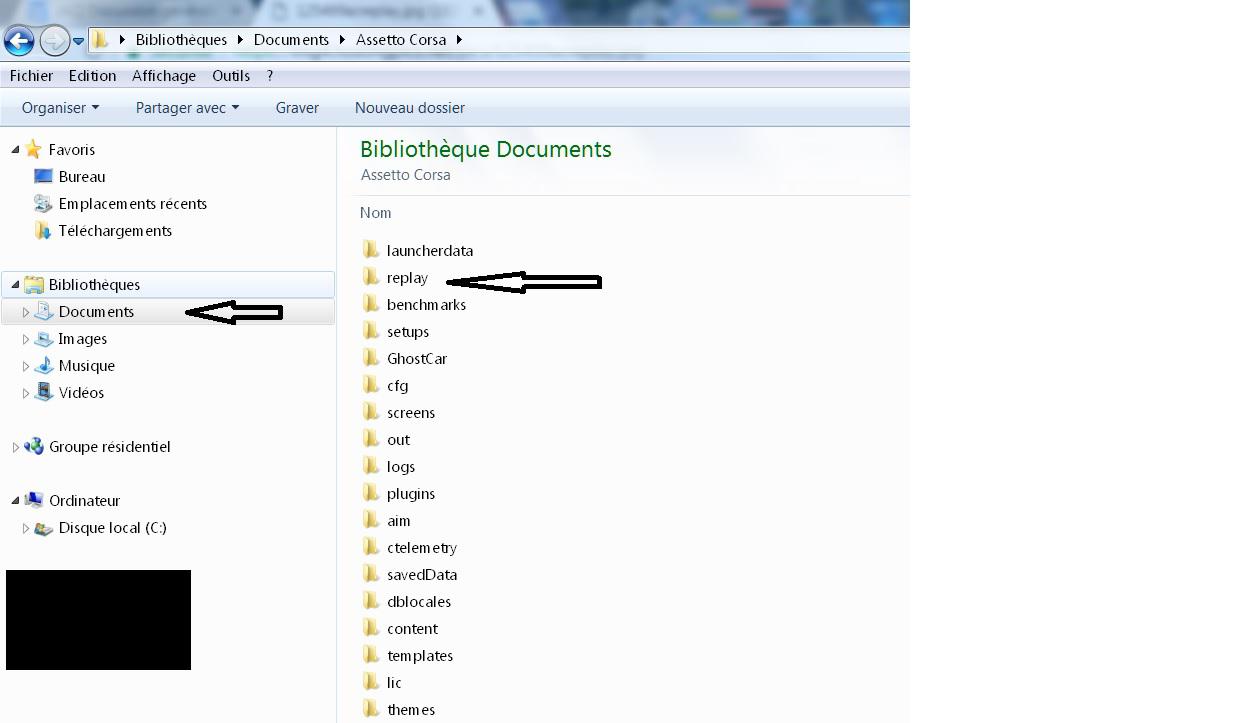The width and height of the screenshot is (1248, 723).
Task: Select the screens folder icon
Action: coord(371,412)
